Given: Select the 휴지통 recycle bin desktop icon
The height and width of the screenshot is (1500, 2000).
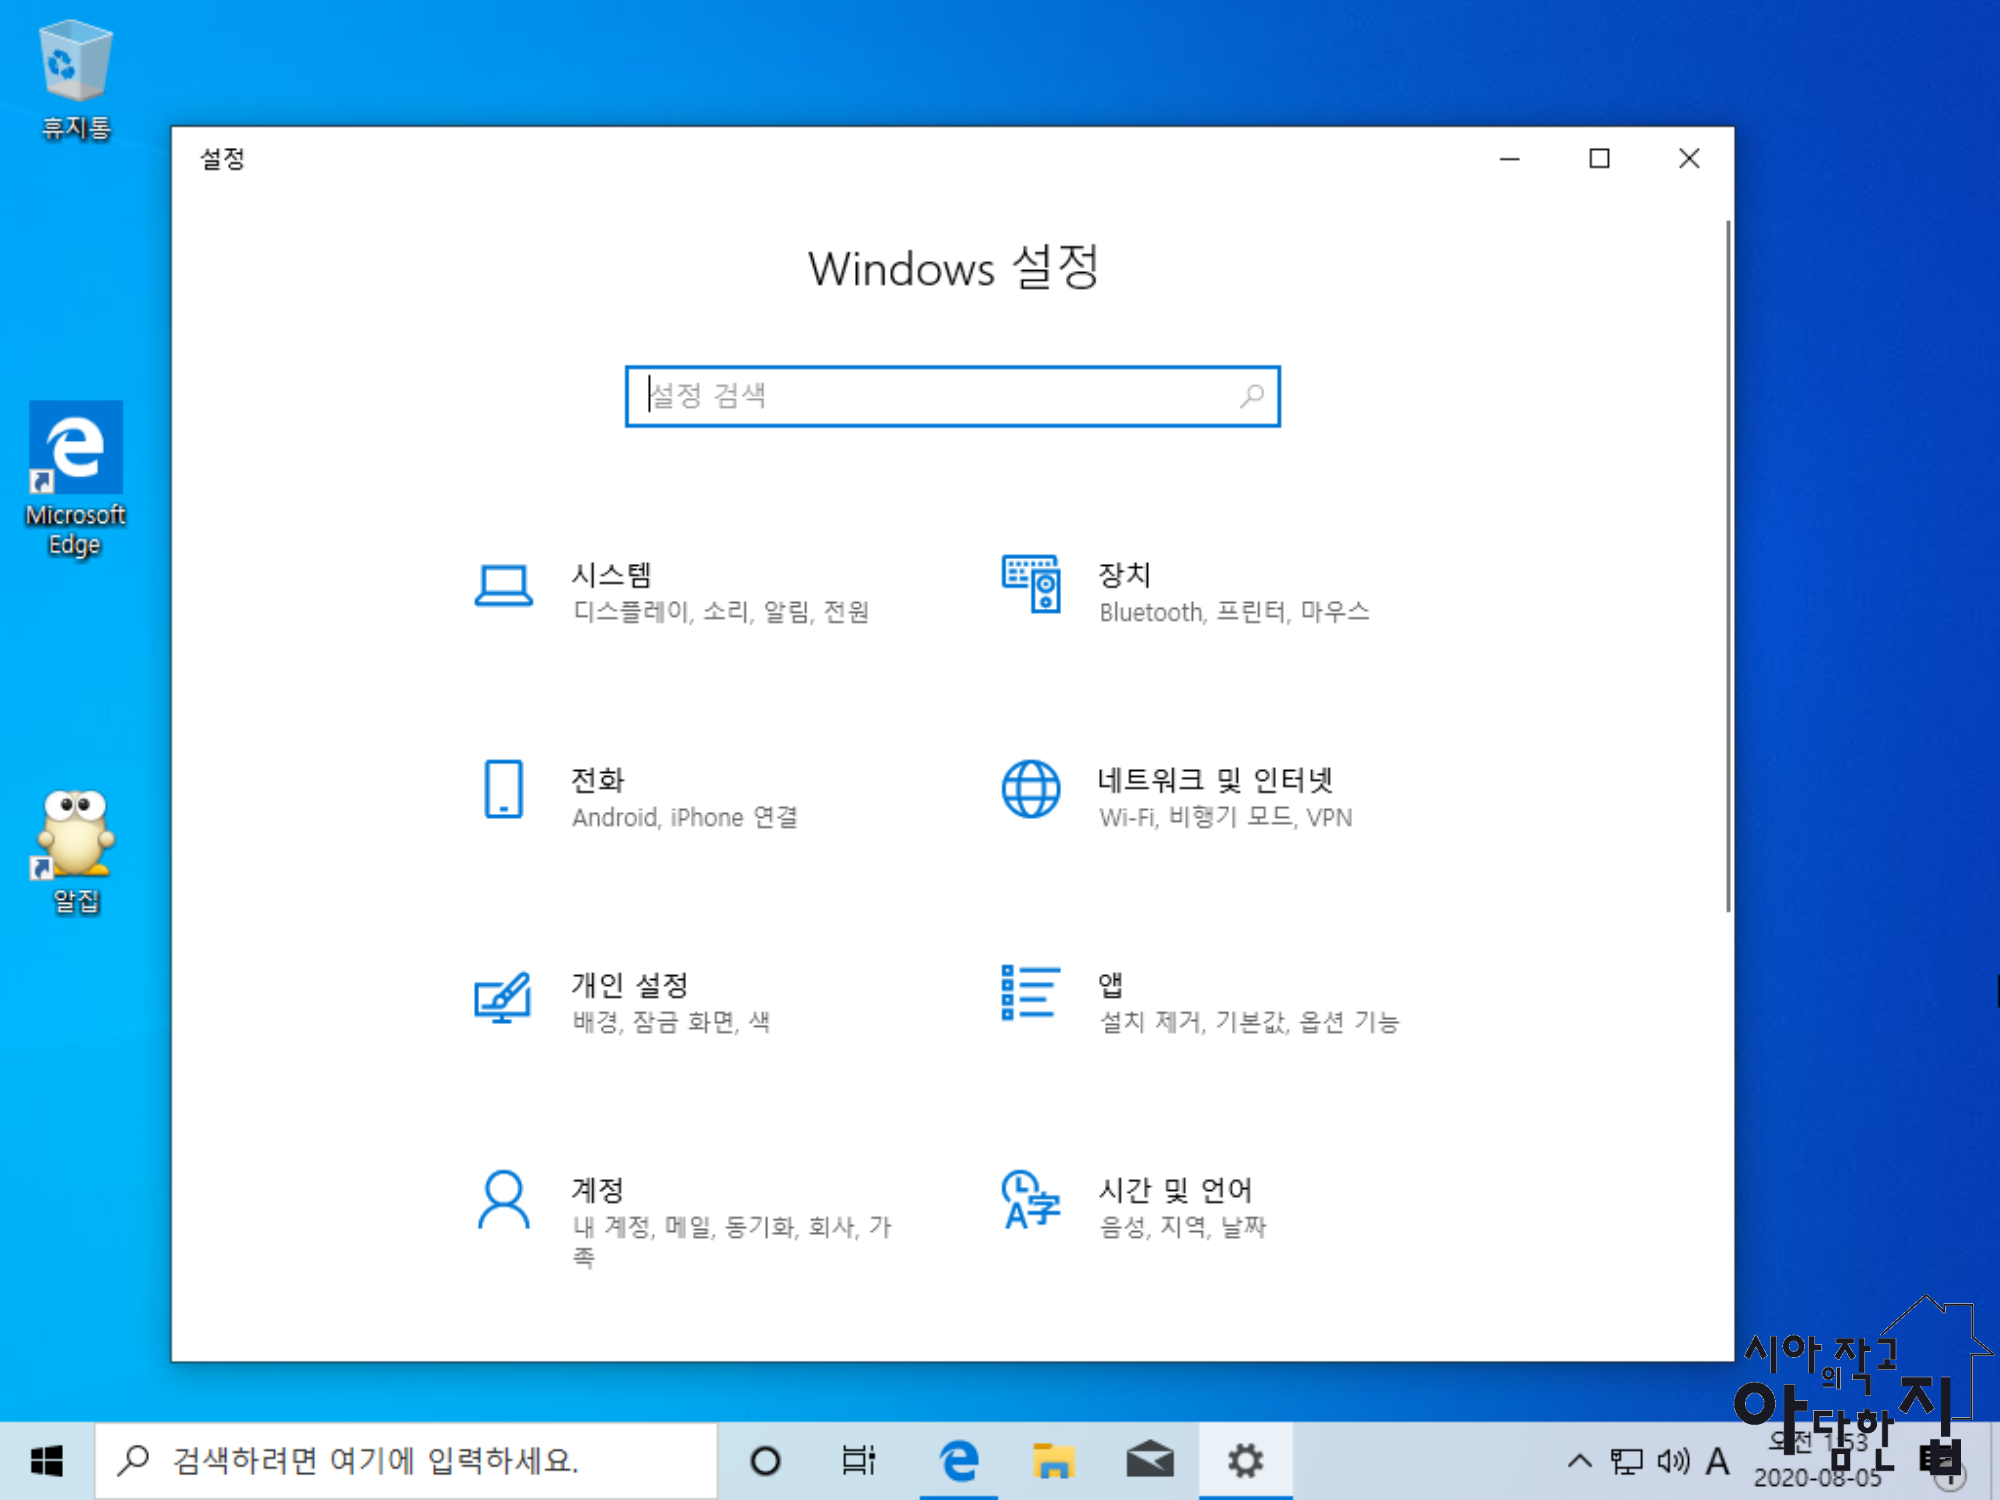Looking at the screenshot, I should coord(76,80).
